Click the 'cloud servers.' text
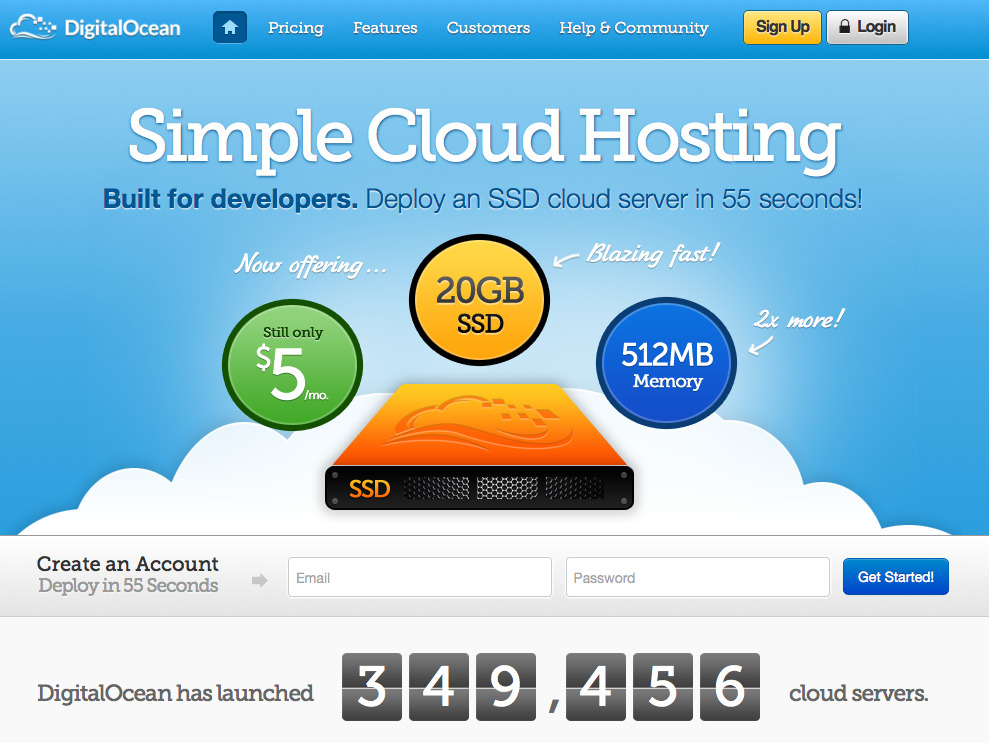This screenshot has width=989, height=743. point(858,693)
